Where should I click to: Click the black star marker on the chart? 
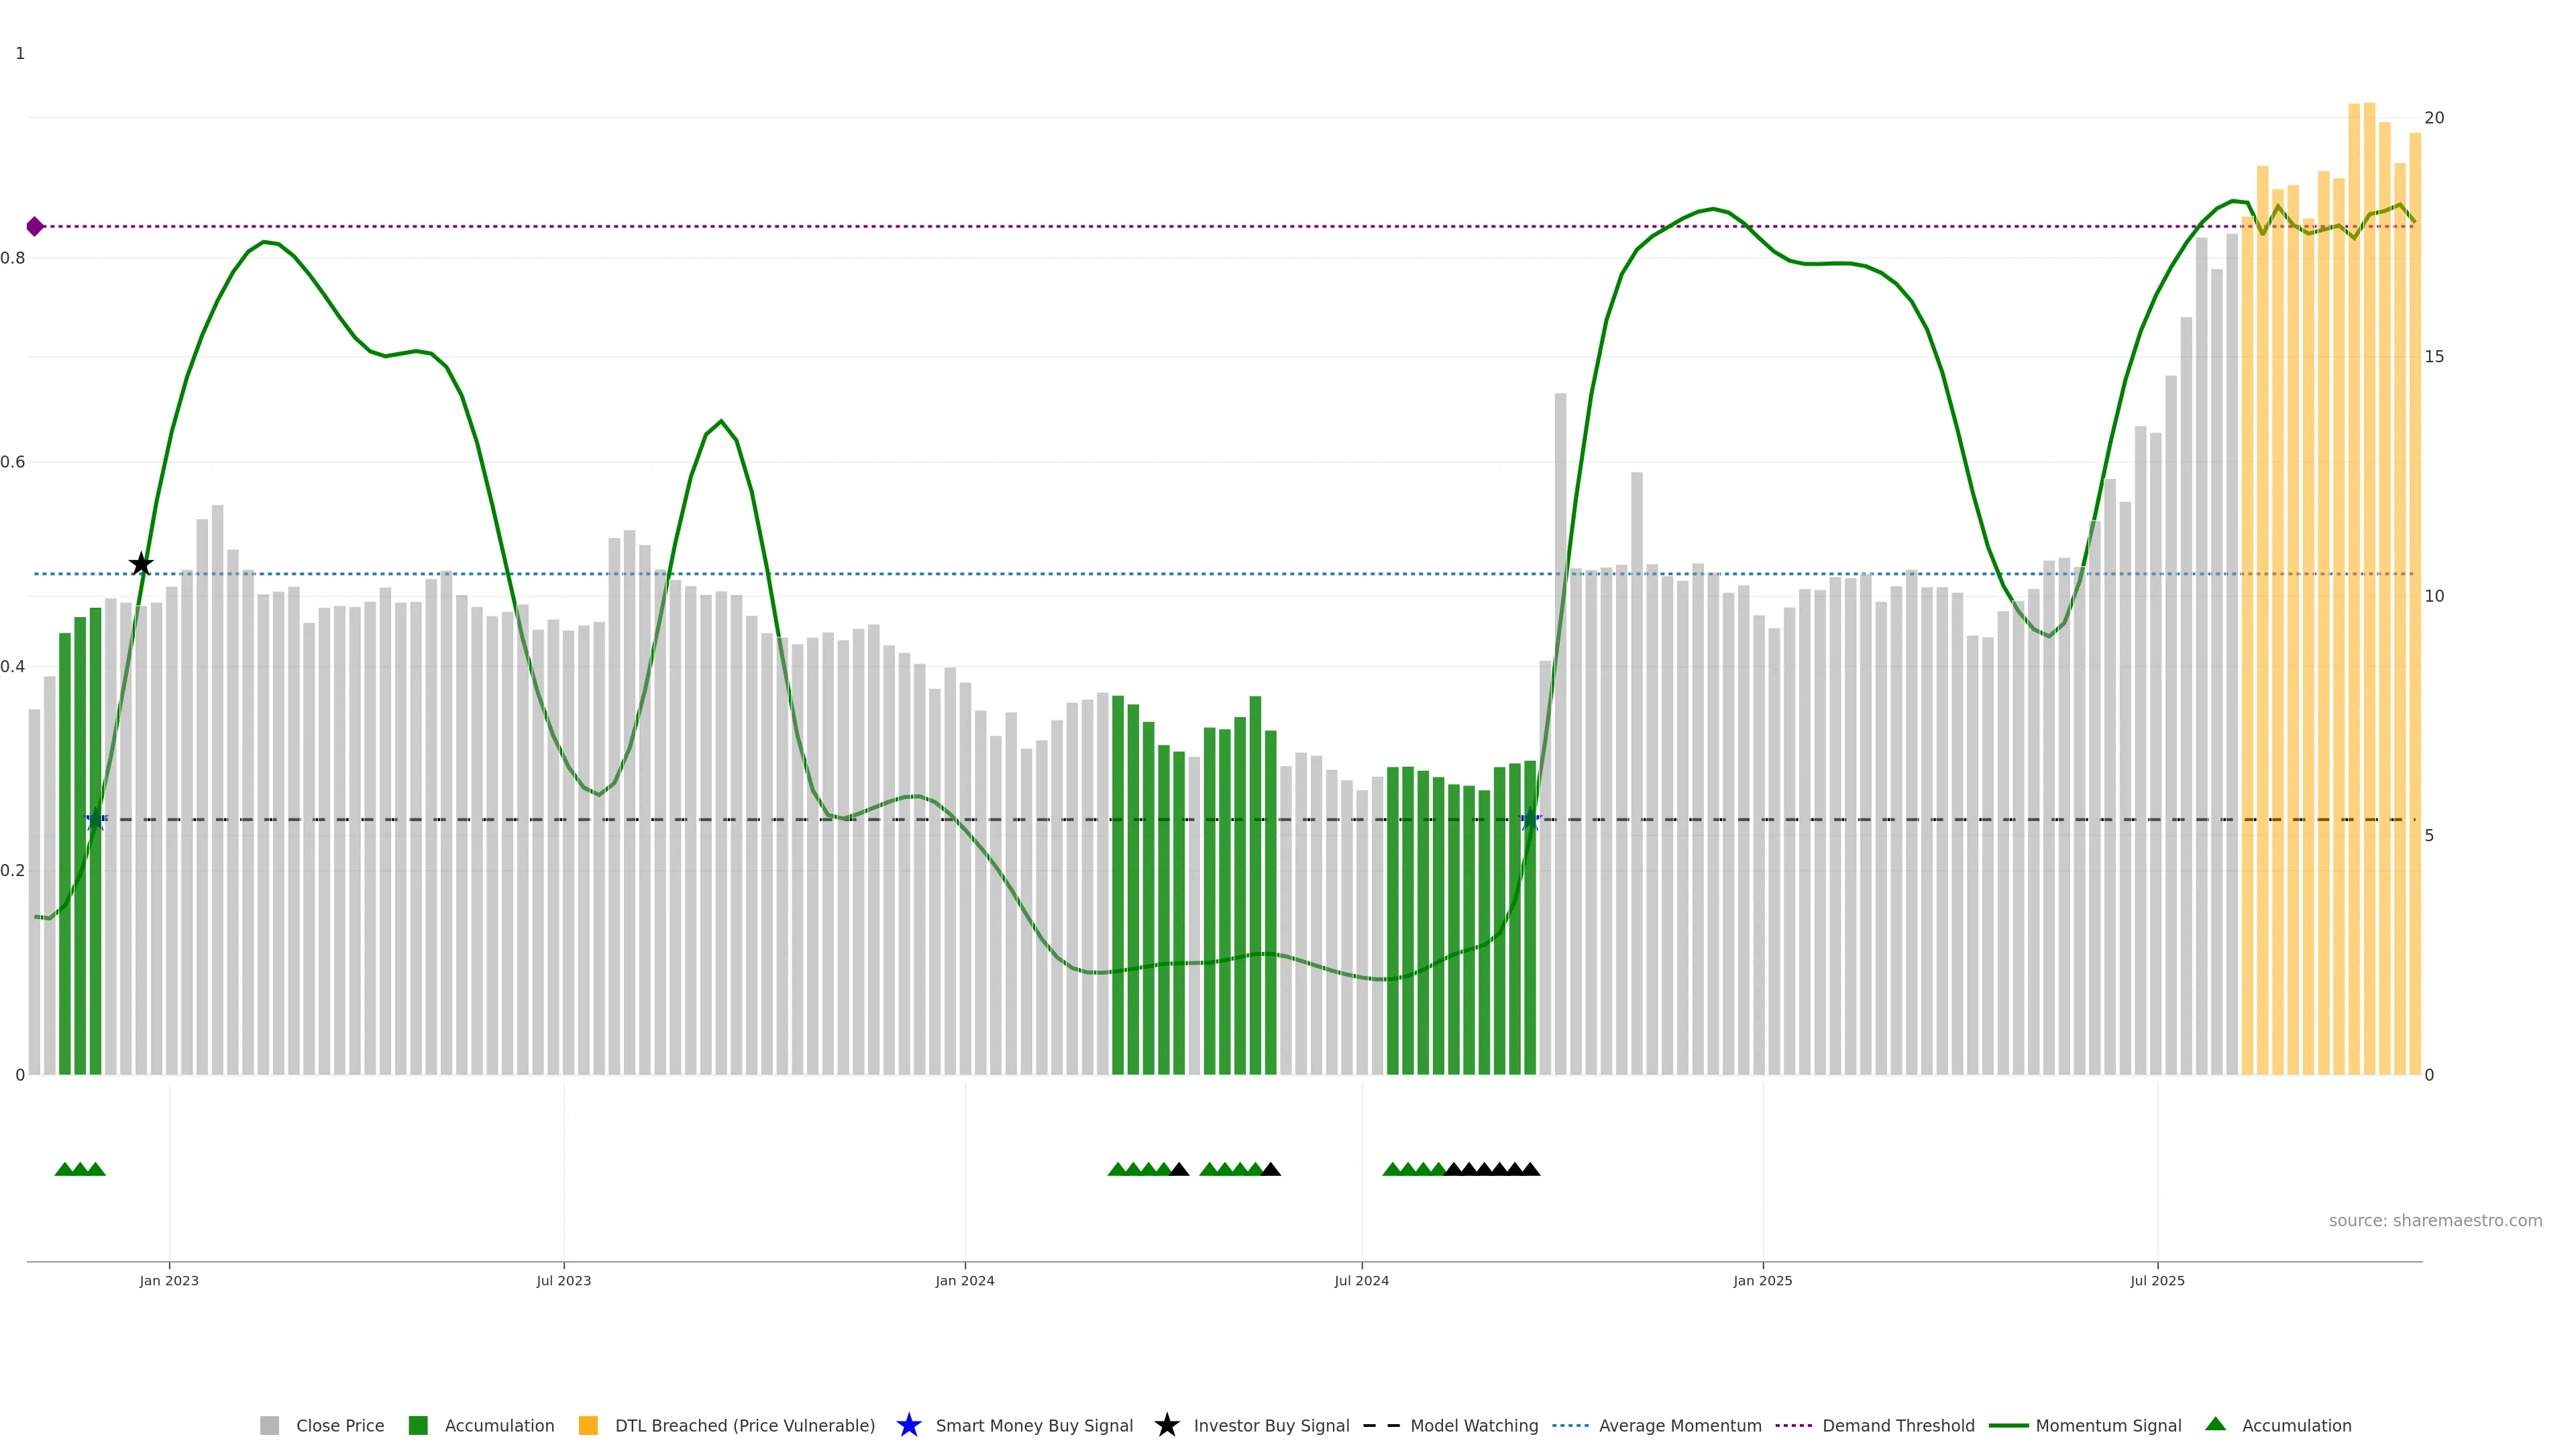pos(141,564)
